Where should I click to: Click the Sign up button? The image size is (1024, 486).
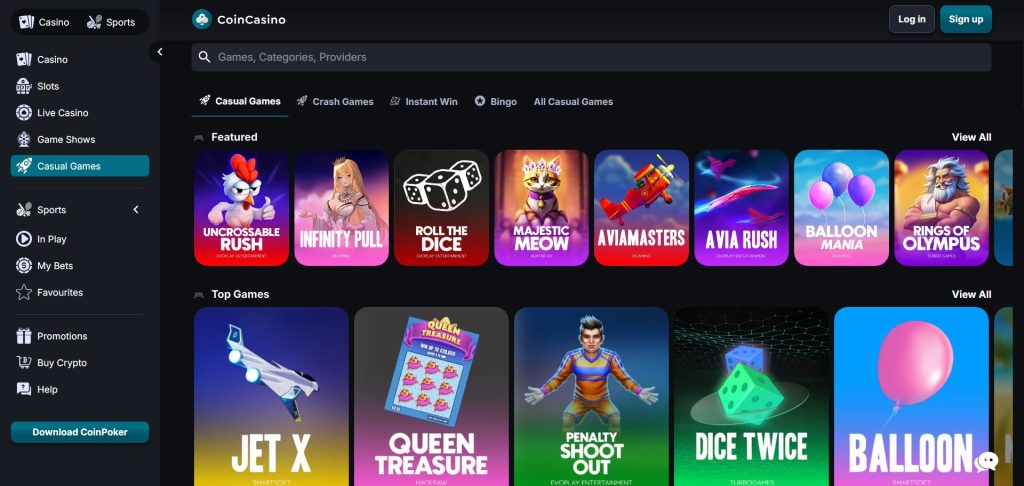click(966, 19)
